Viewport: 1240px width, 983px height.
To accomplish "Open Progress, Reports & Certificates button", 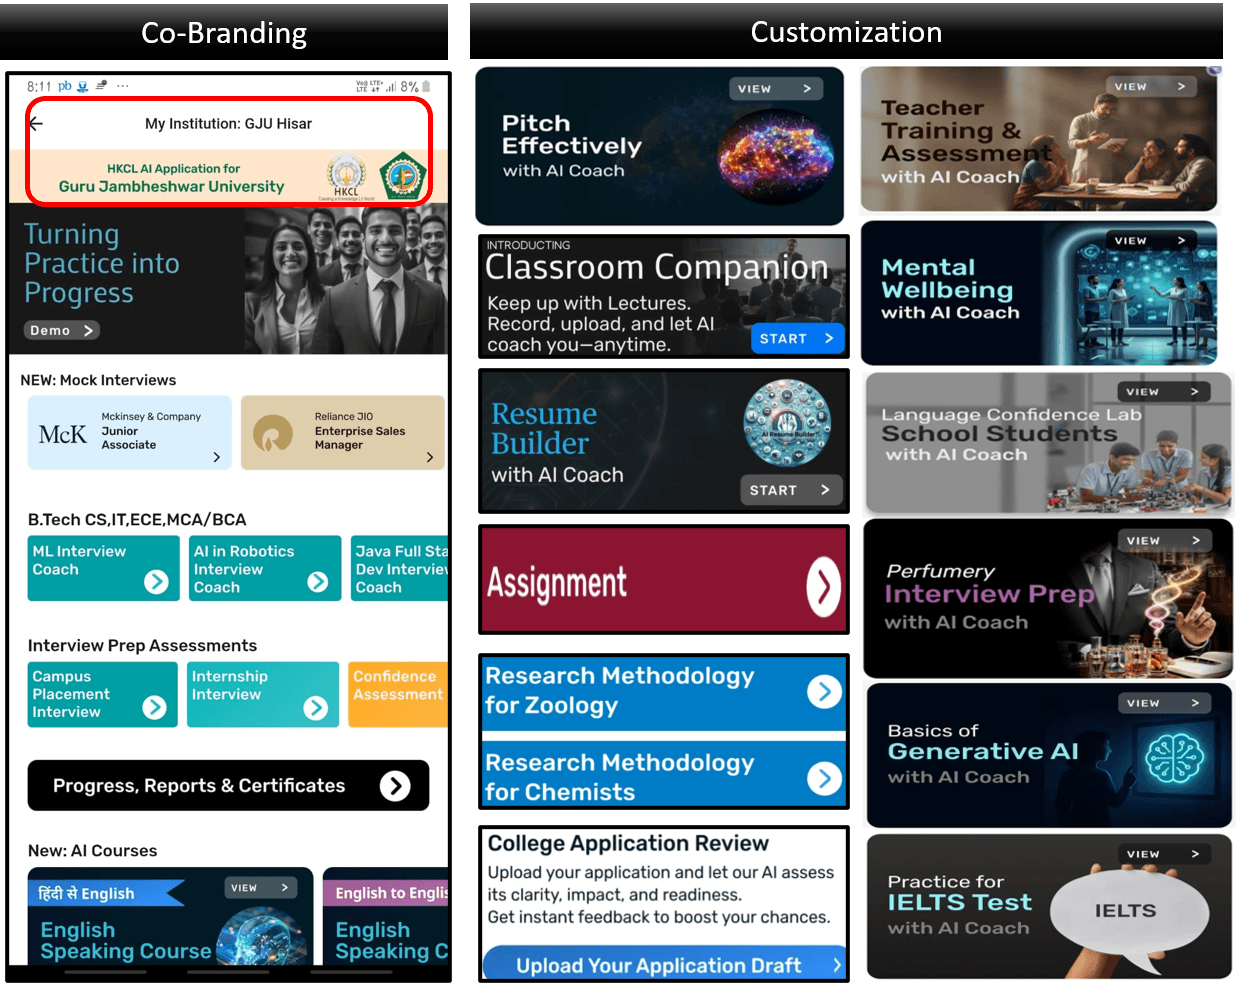I will [228, 785].
